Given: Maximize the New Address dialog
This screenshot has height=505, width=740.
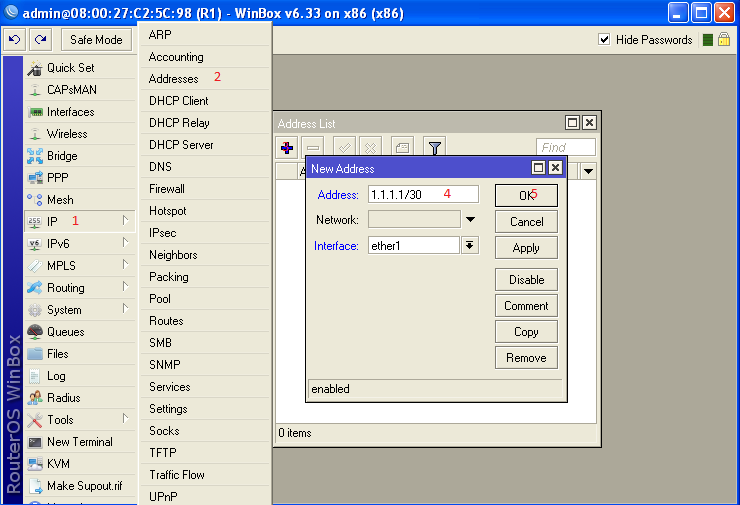Looking at the screenshot, I should coord(538,168).
